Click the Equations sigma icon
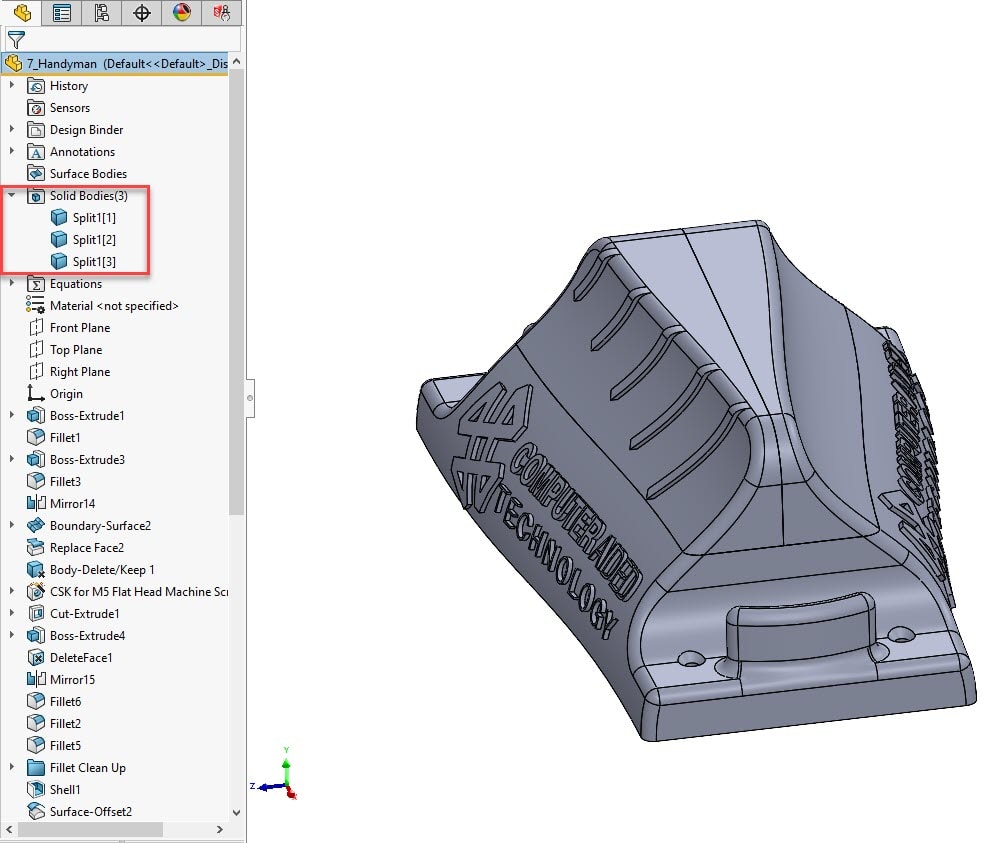 (x=36, y=283)
